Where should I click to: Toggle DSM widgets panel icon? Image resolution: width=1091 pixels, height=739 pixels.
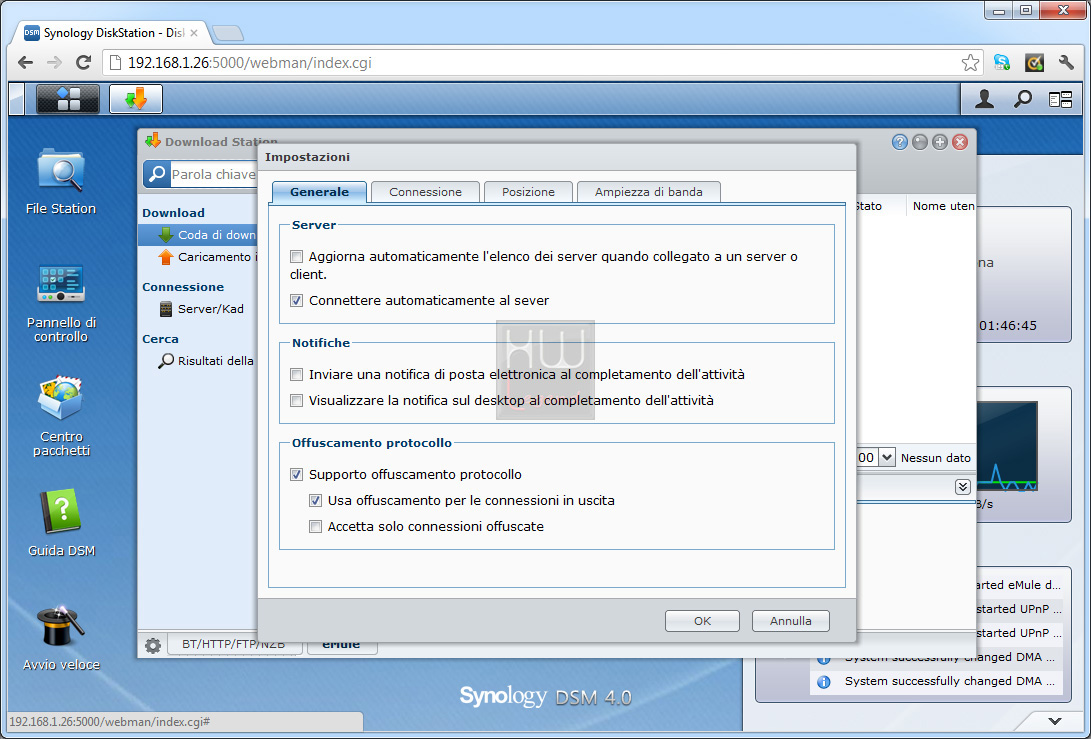[x=1060, y=100]
